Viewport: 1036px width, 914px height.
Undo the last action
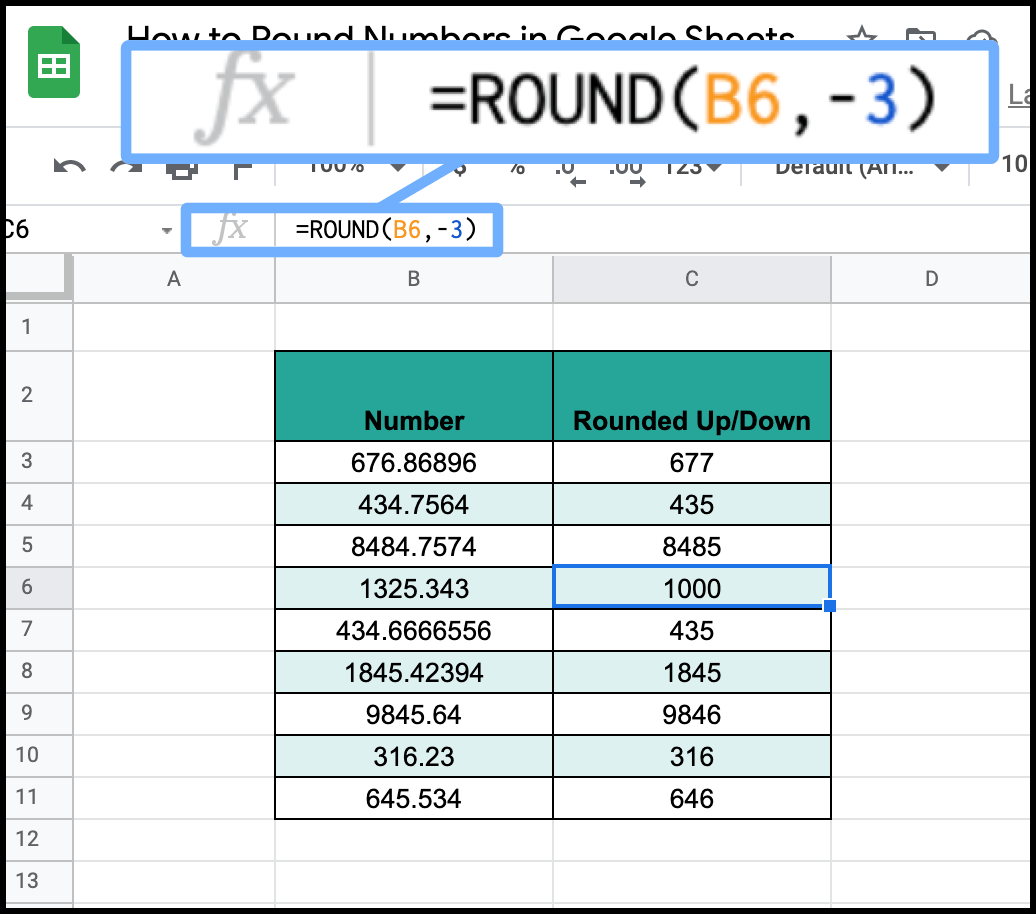point(69,168)
